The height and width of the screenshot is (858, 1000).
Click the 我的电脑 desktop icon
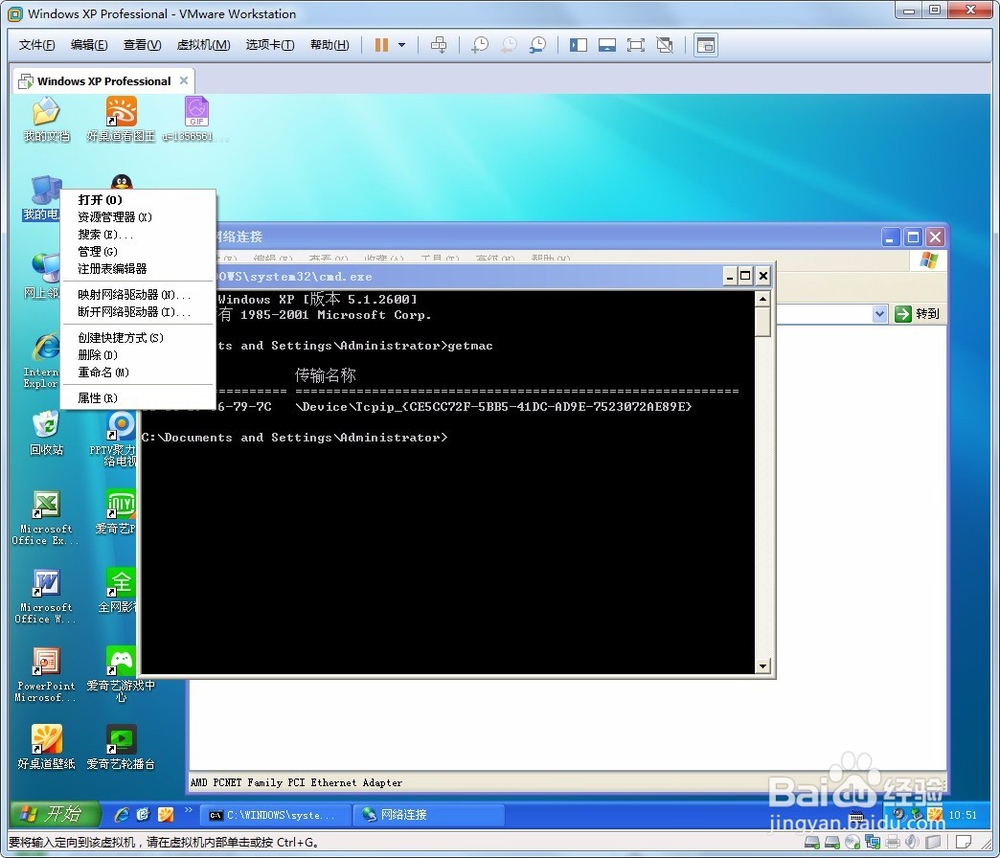[x=42, y=198]
